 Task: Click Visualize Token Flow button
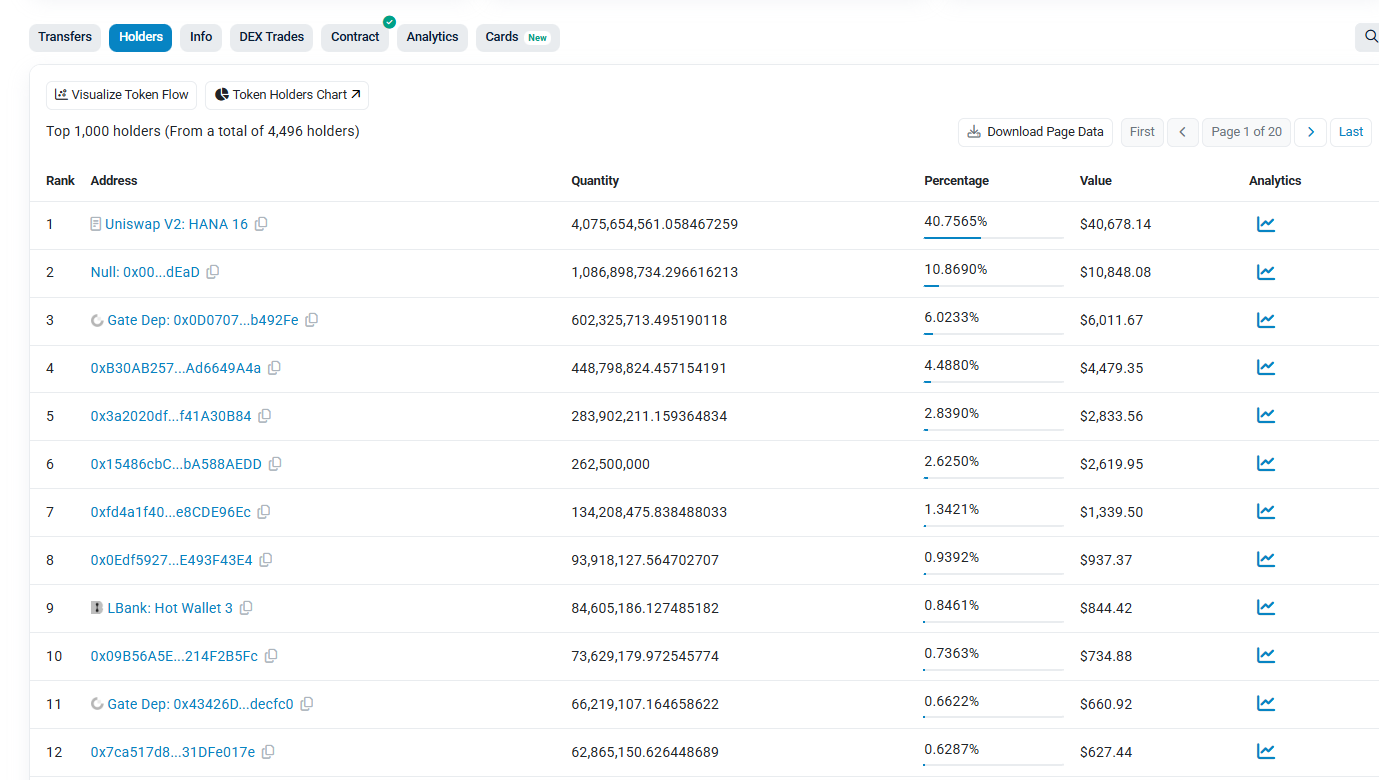[x=122, y=95]
